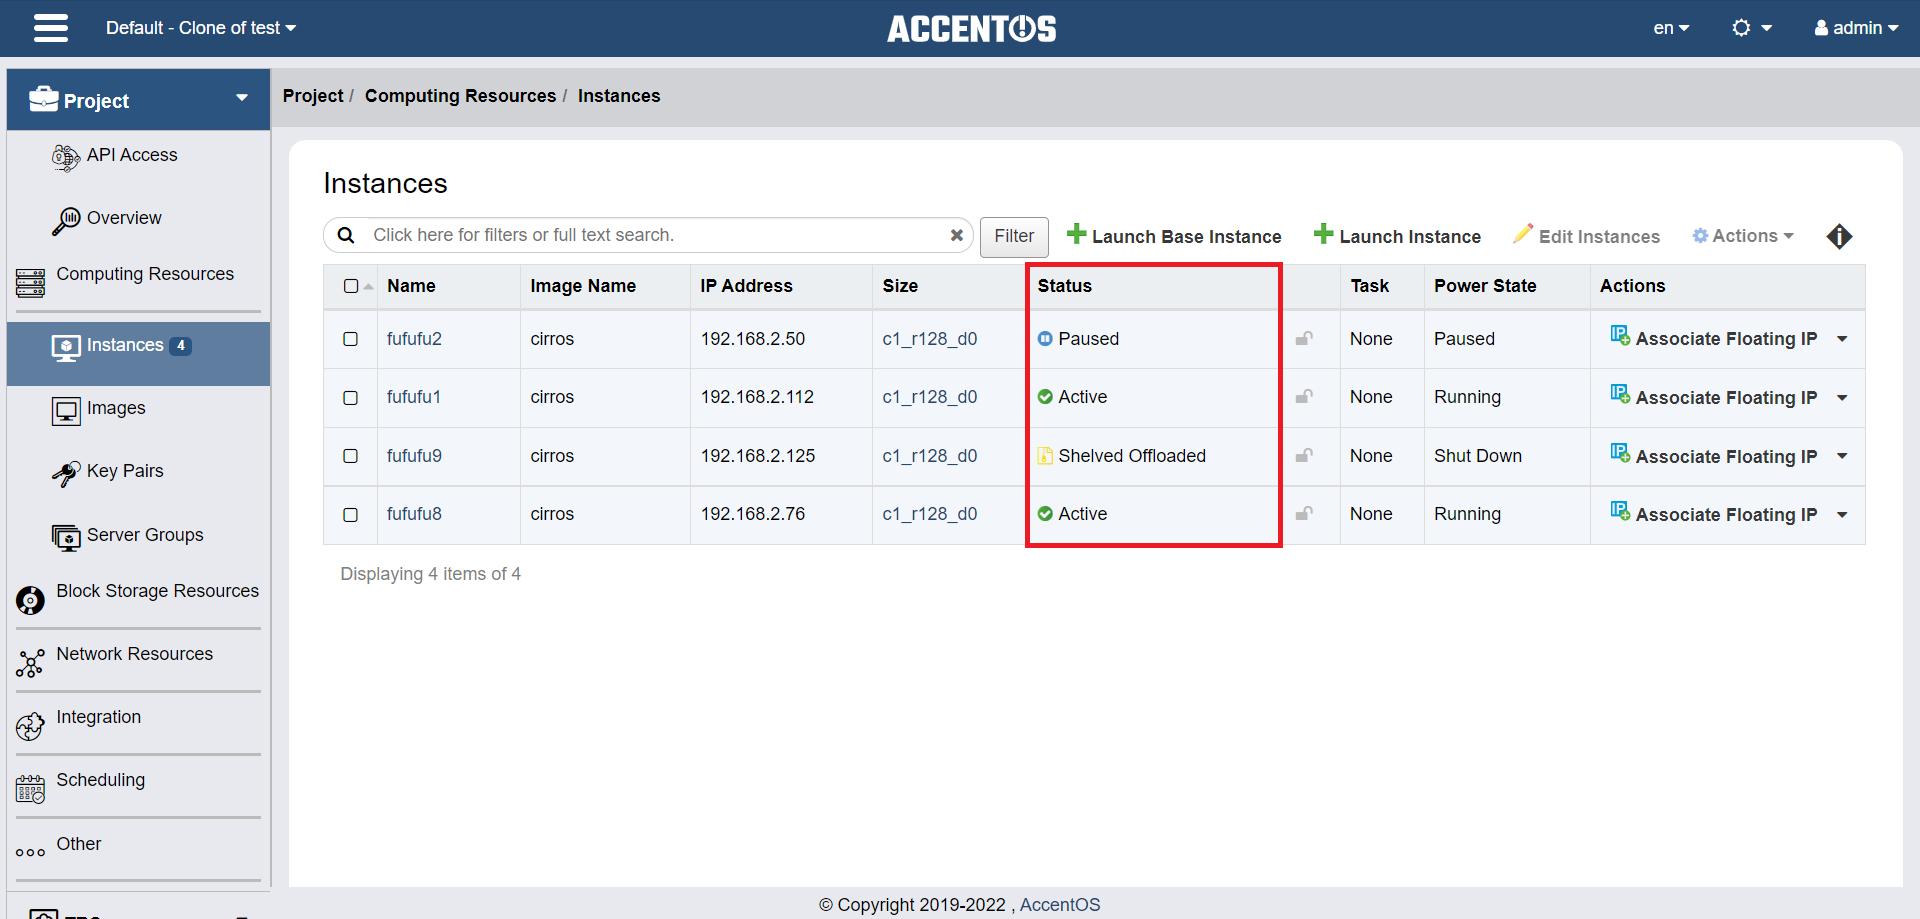
Task: Expand action dropdown arrow for fufufu8
Action: (x=1842, y=515)
